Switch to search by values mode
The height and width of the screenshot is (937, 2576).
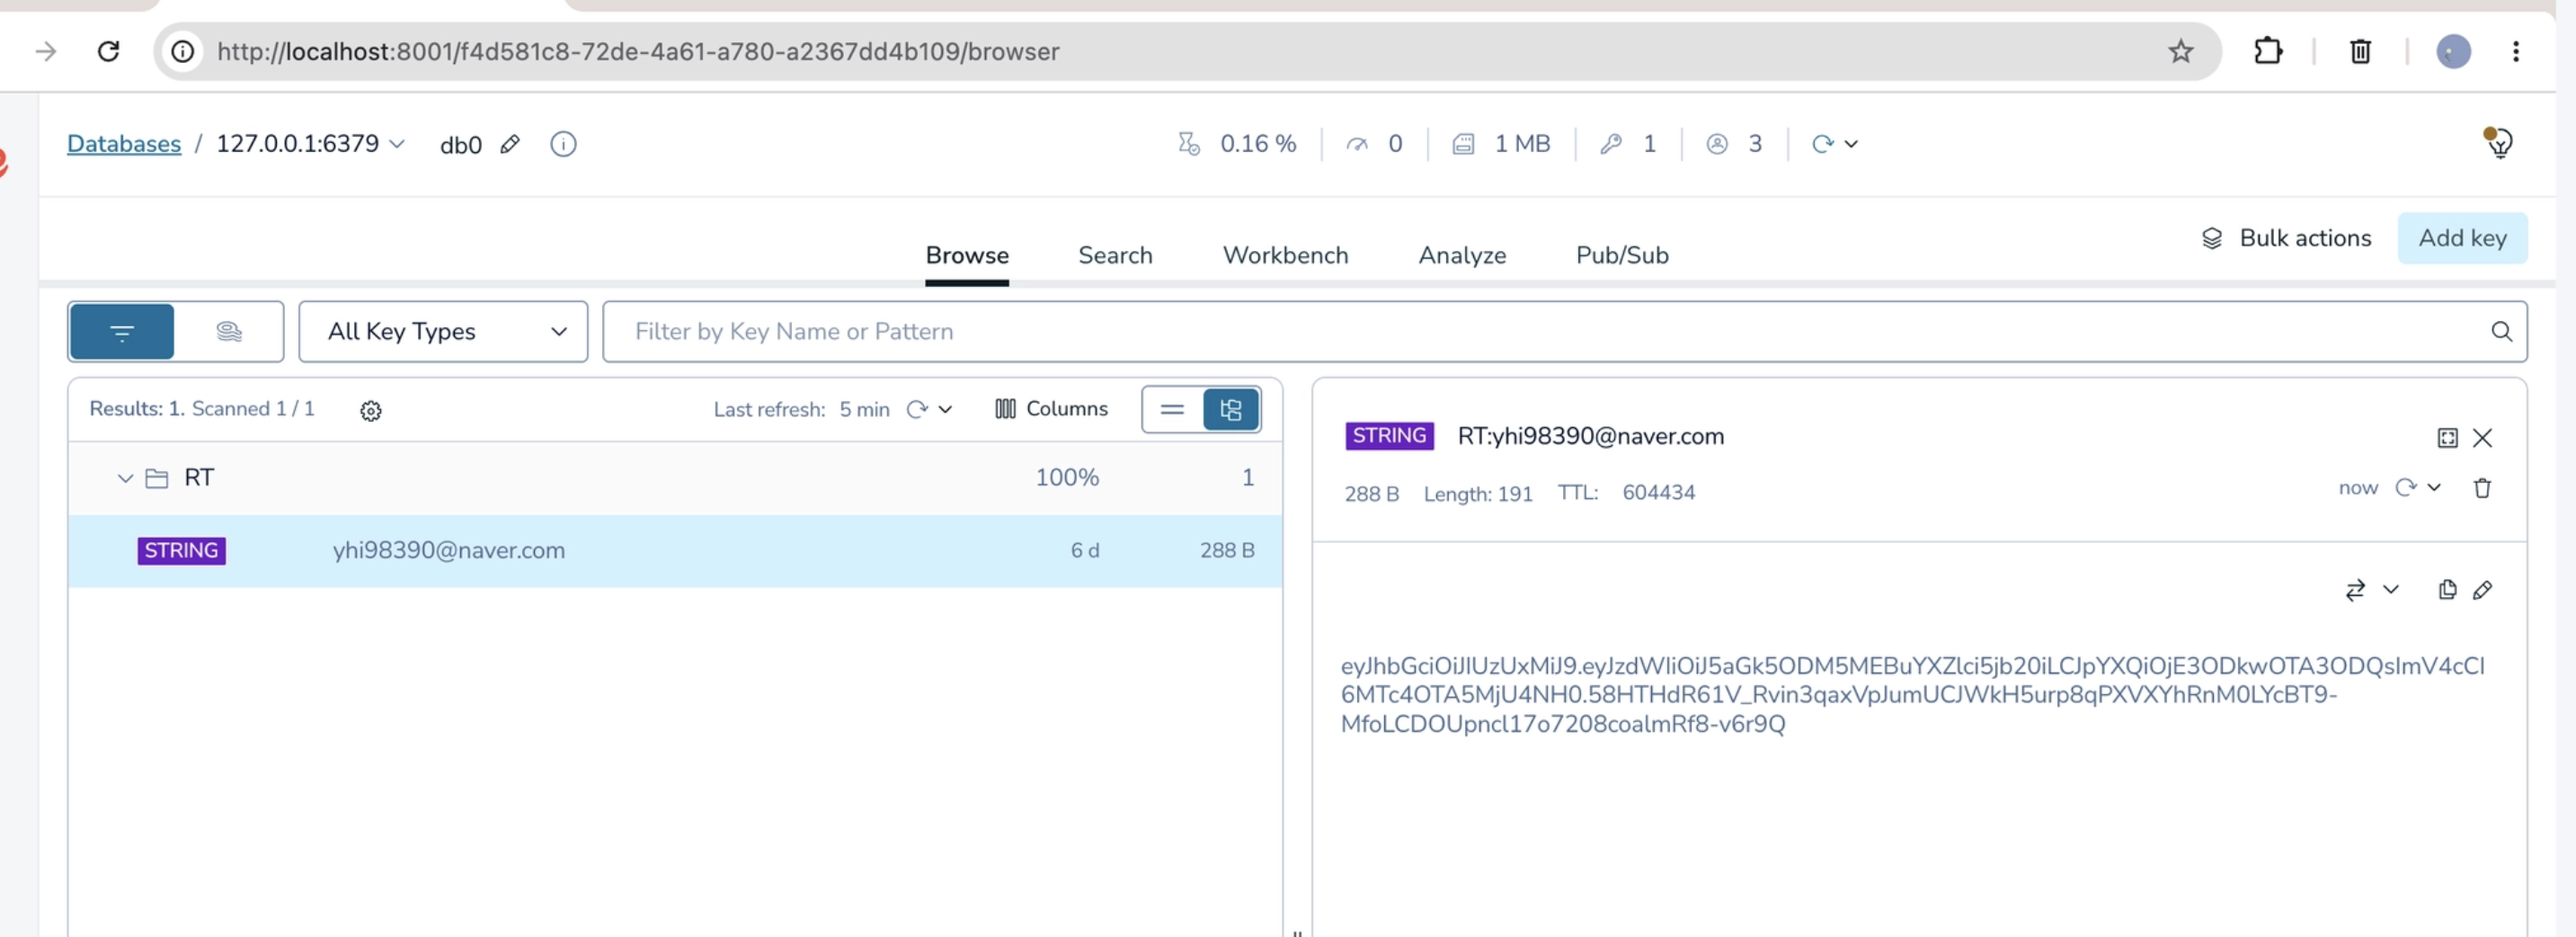229,331
